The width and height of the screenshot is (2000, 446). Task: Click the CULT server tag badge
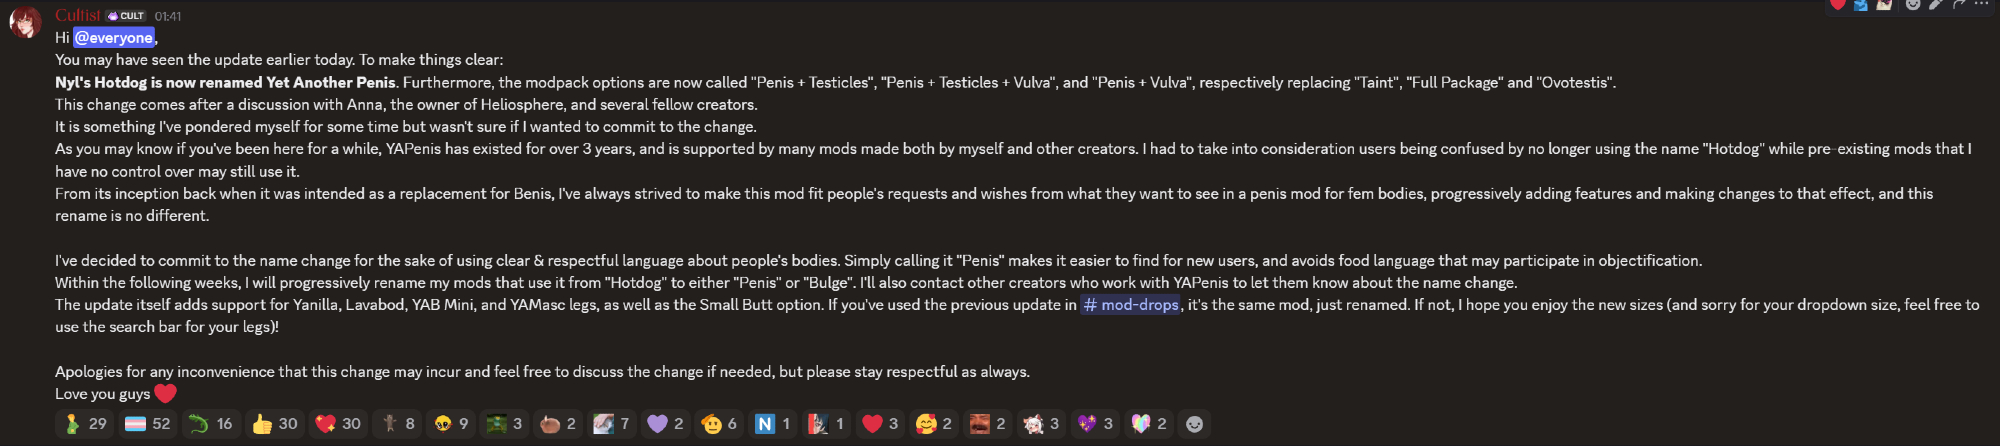pyautogui.click(x=127, y=16)
